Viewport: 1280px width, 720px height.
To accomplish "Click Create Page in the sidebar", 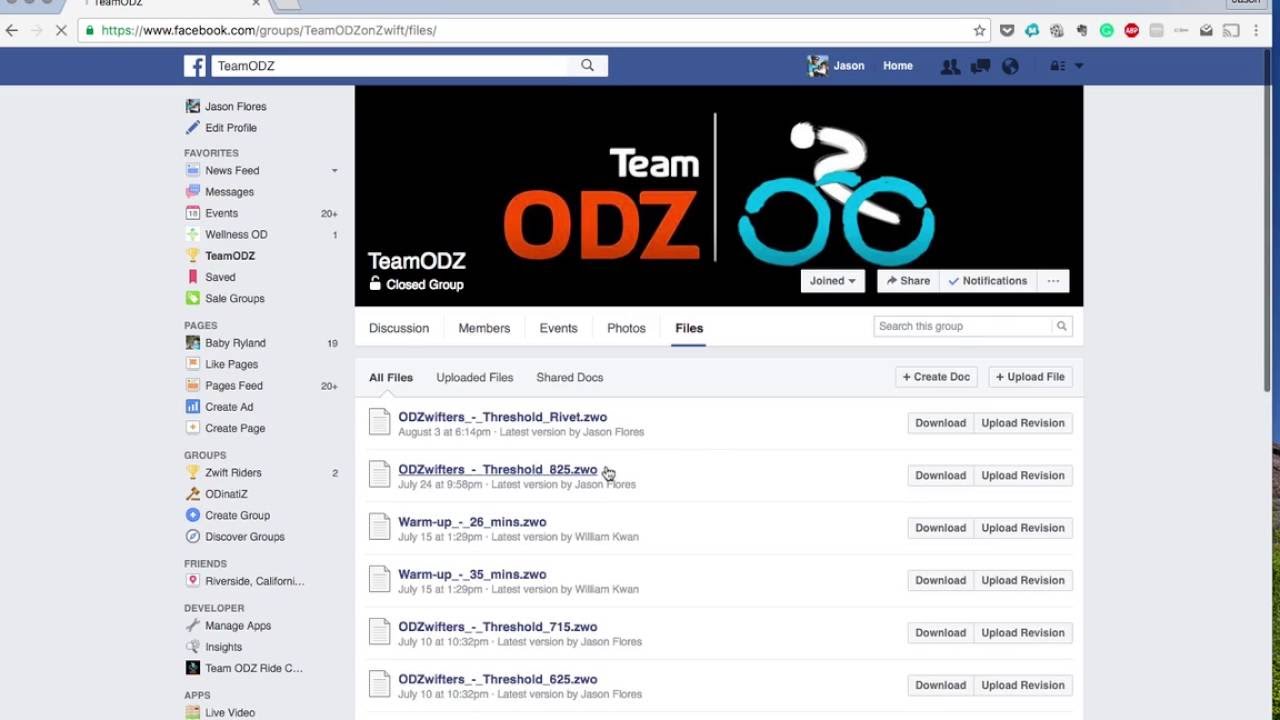I will pyautogui.click(x=225, y=428).
